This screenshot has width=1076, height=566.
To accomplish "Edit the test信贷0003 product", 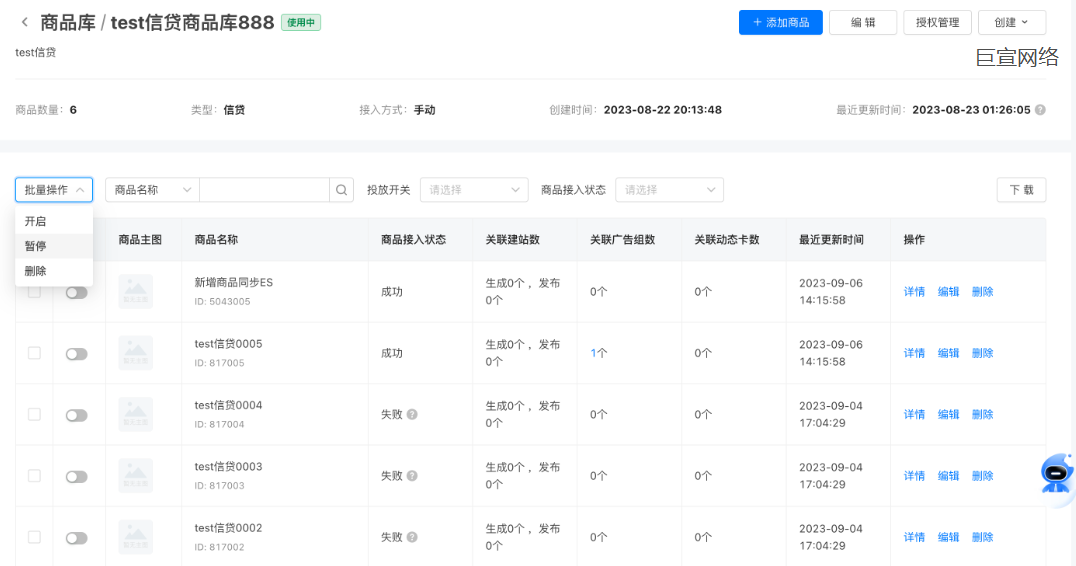I will (x=948, y=476).
